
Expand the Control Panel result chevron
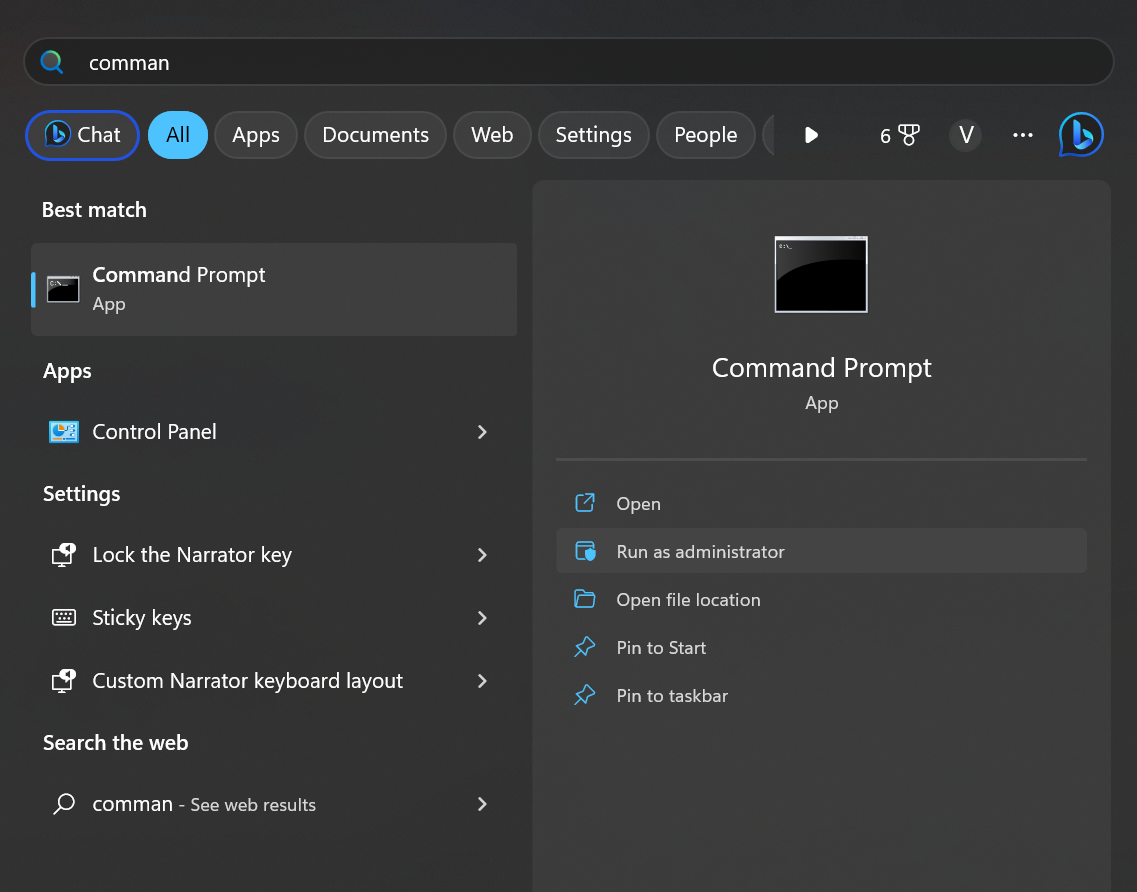click(482, 432)
